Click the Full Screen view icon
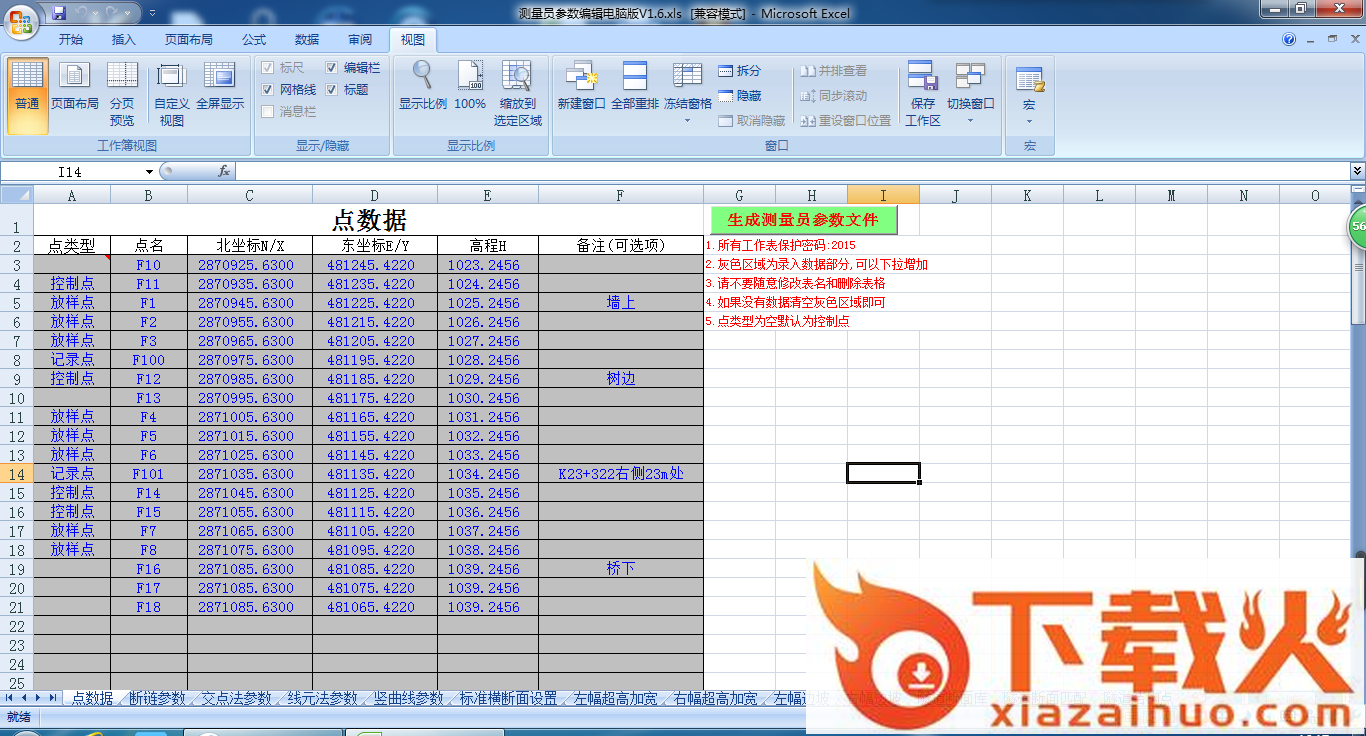Screen dimensions: 1366x736 coord(219,76)
